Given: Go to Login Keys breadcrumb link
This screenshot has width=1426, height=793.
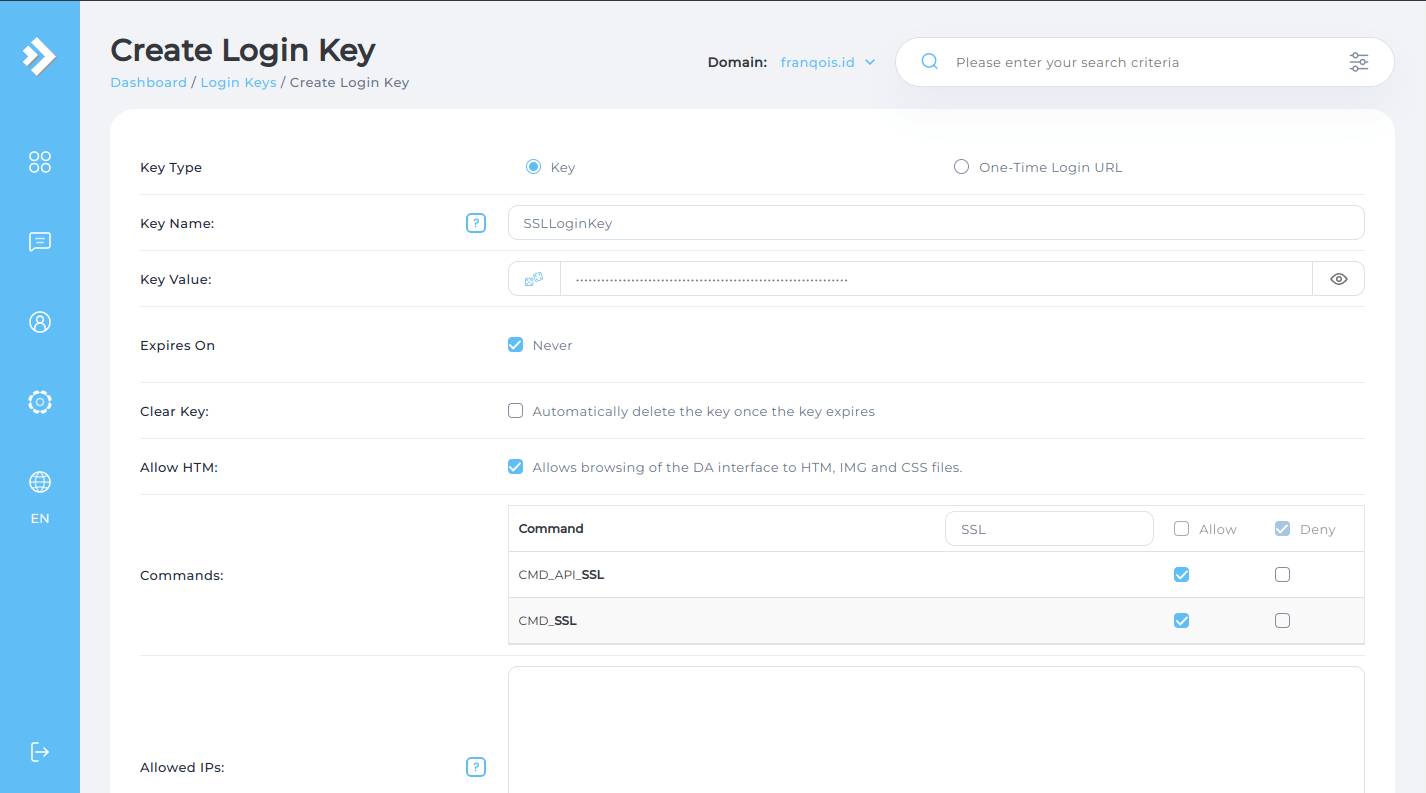Looking at the screenshot, I should tap(238, 83).
